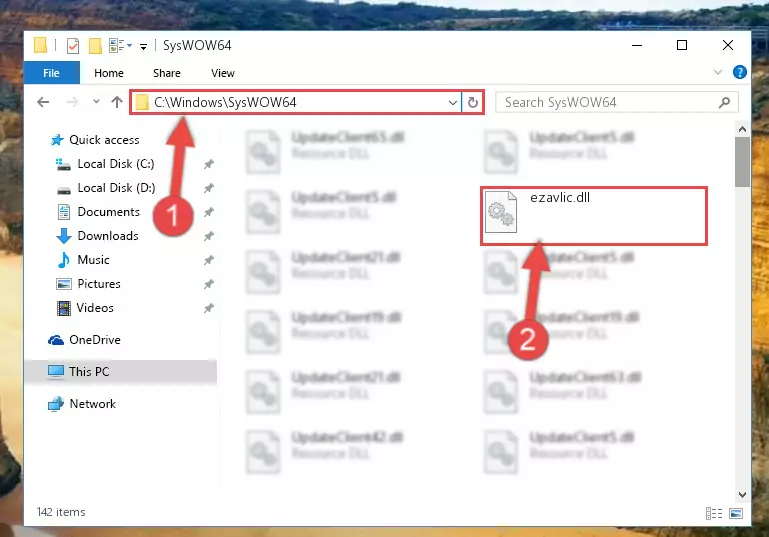This screenshot has height=537, width=769.
Task: Click the Properties checkmark icon in title bar
Action: [73, 46]
